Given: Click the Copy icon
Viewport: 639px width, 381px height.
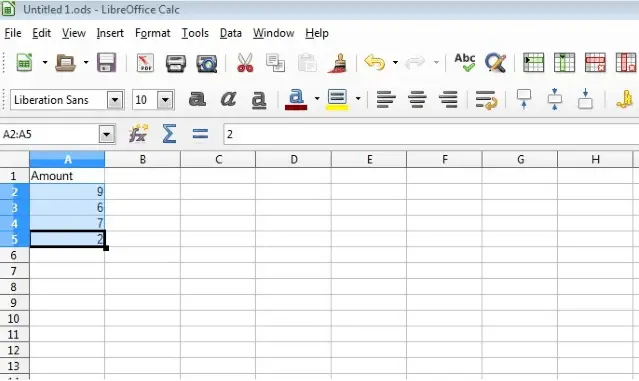Looking at the screenshot, I should [275, 63].
